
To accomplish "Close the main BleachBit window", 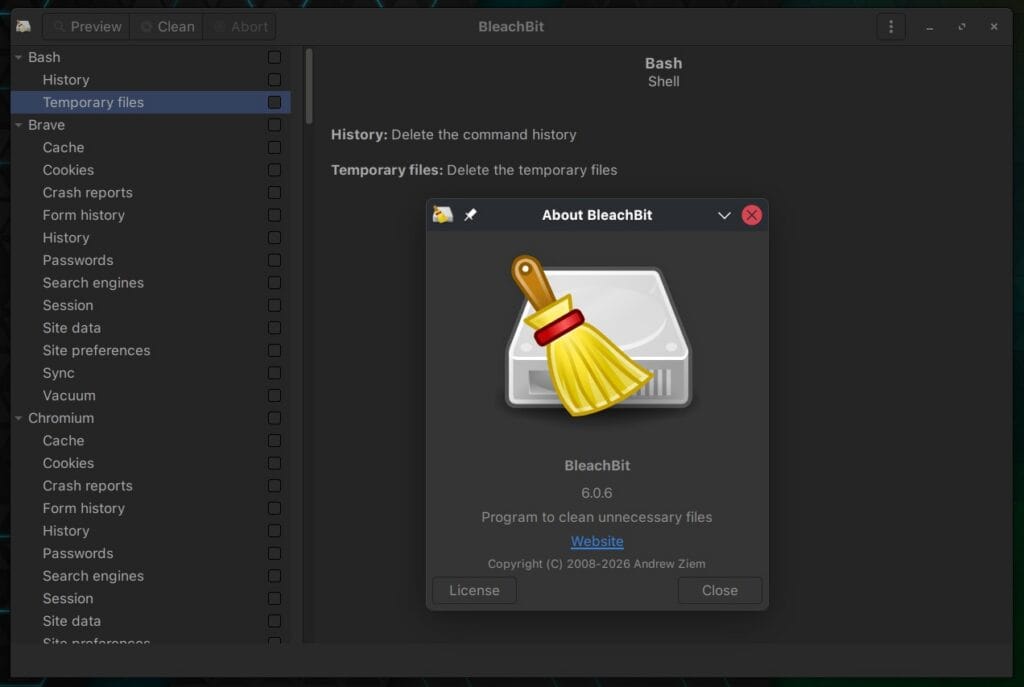I will point(994,27).
